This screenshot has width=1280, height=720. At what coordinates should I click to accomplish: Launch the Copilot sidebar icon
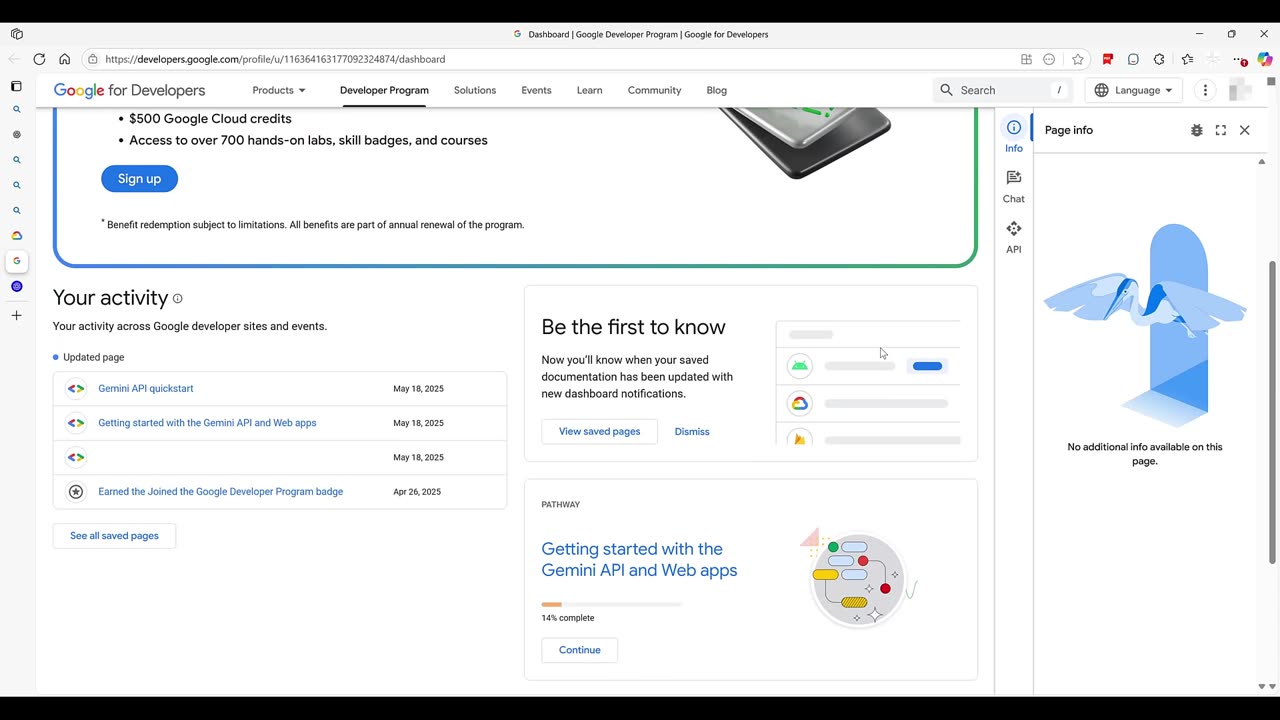coord(1265,59)
